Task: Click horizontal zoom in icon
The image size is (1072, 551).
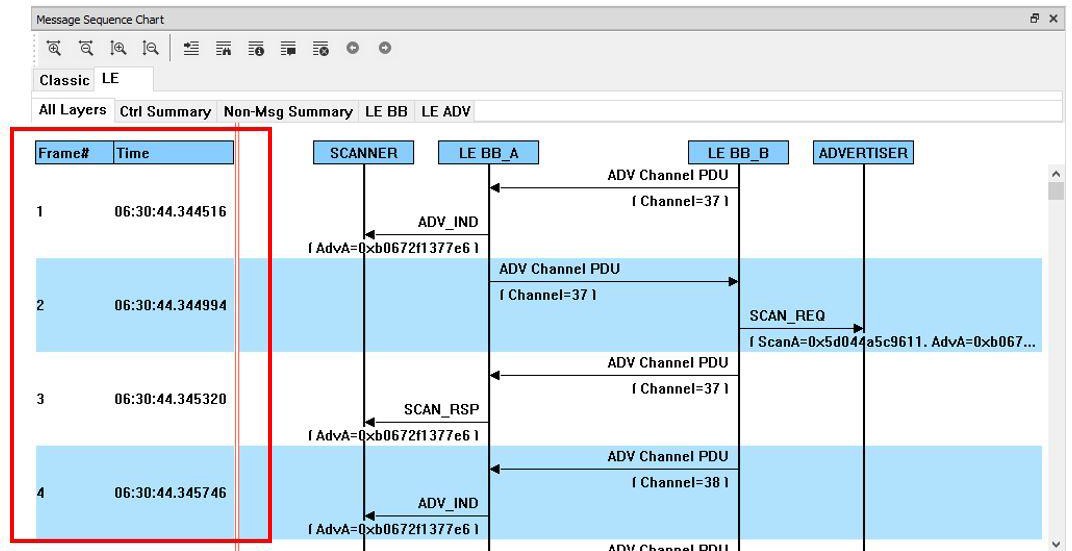Action: [x=54, y=48]
